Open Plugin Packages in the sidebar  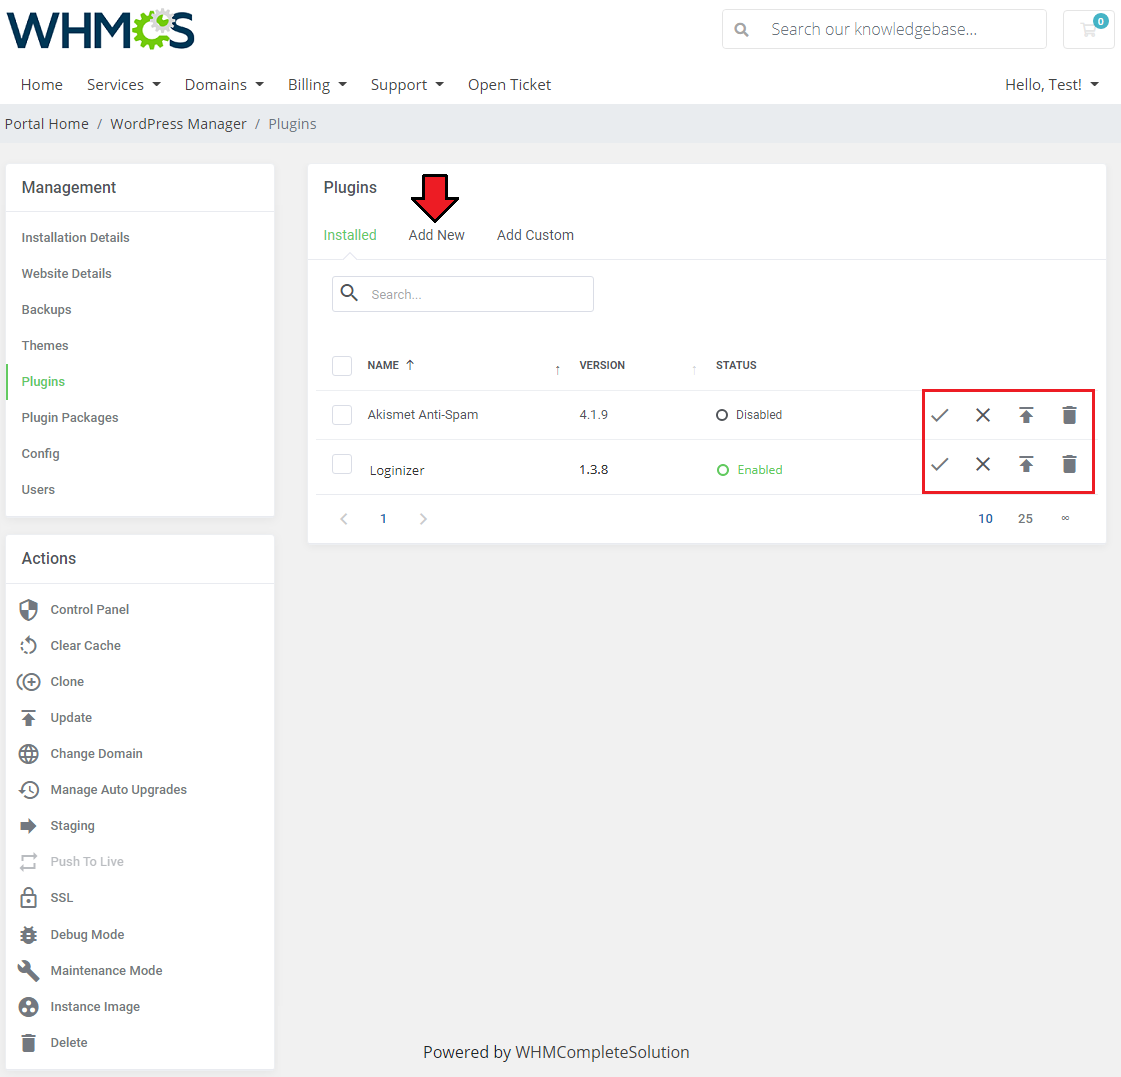(69, 417)
